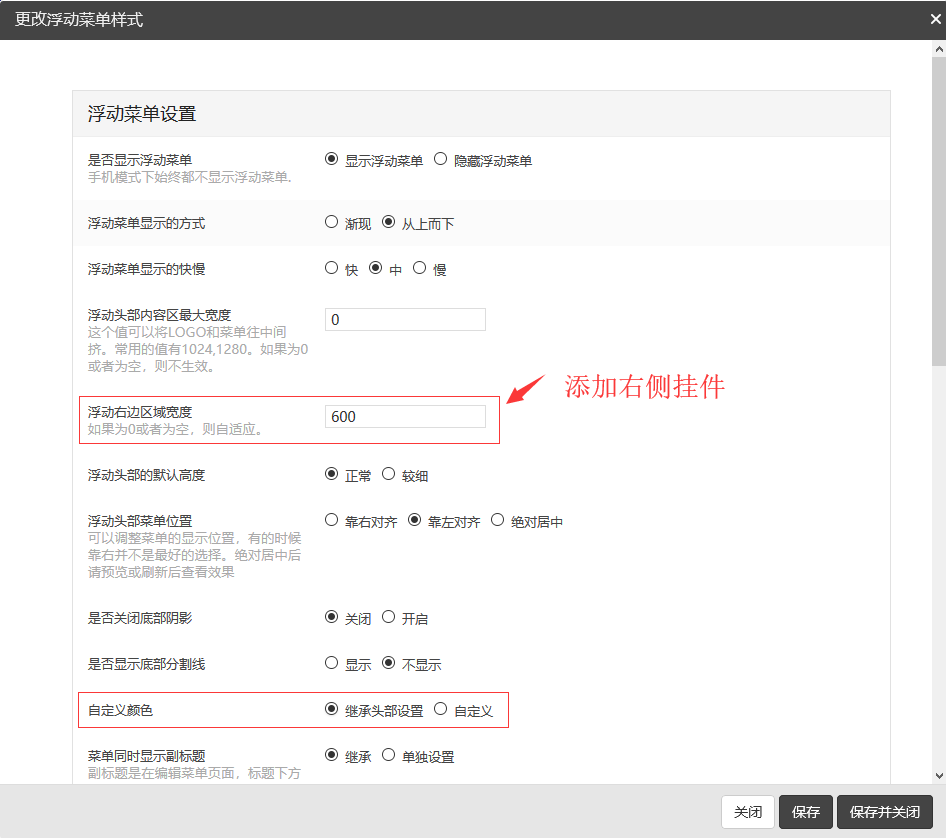Align menu with 靠左对齐
Image resolution: width=946 pixels, height=838 pixels.
[x=414, y=520]
